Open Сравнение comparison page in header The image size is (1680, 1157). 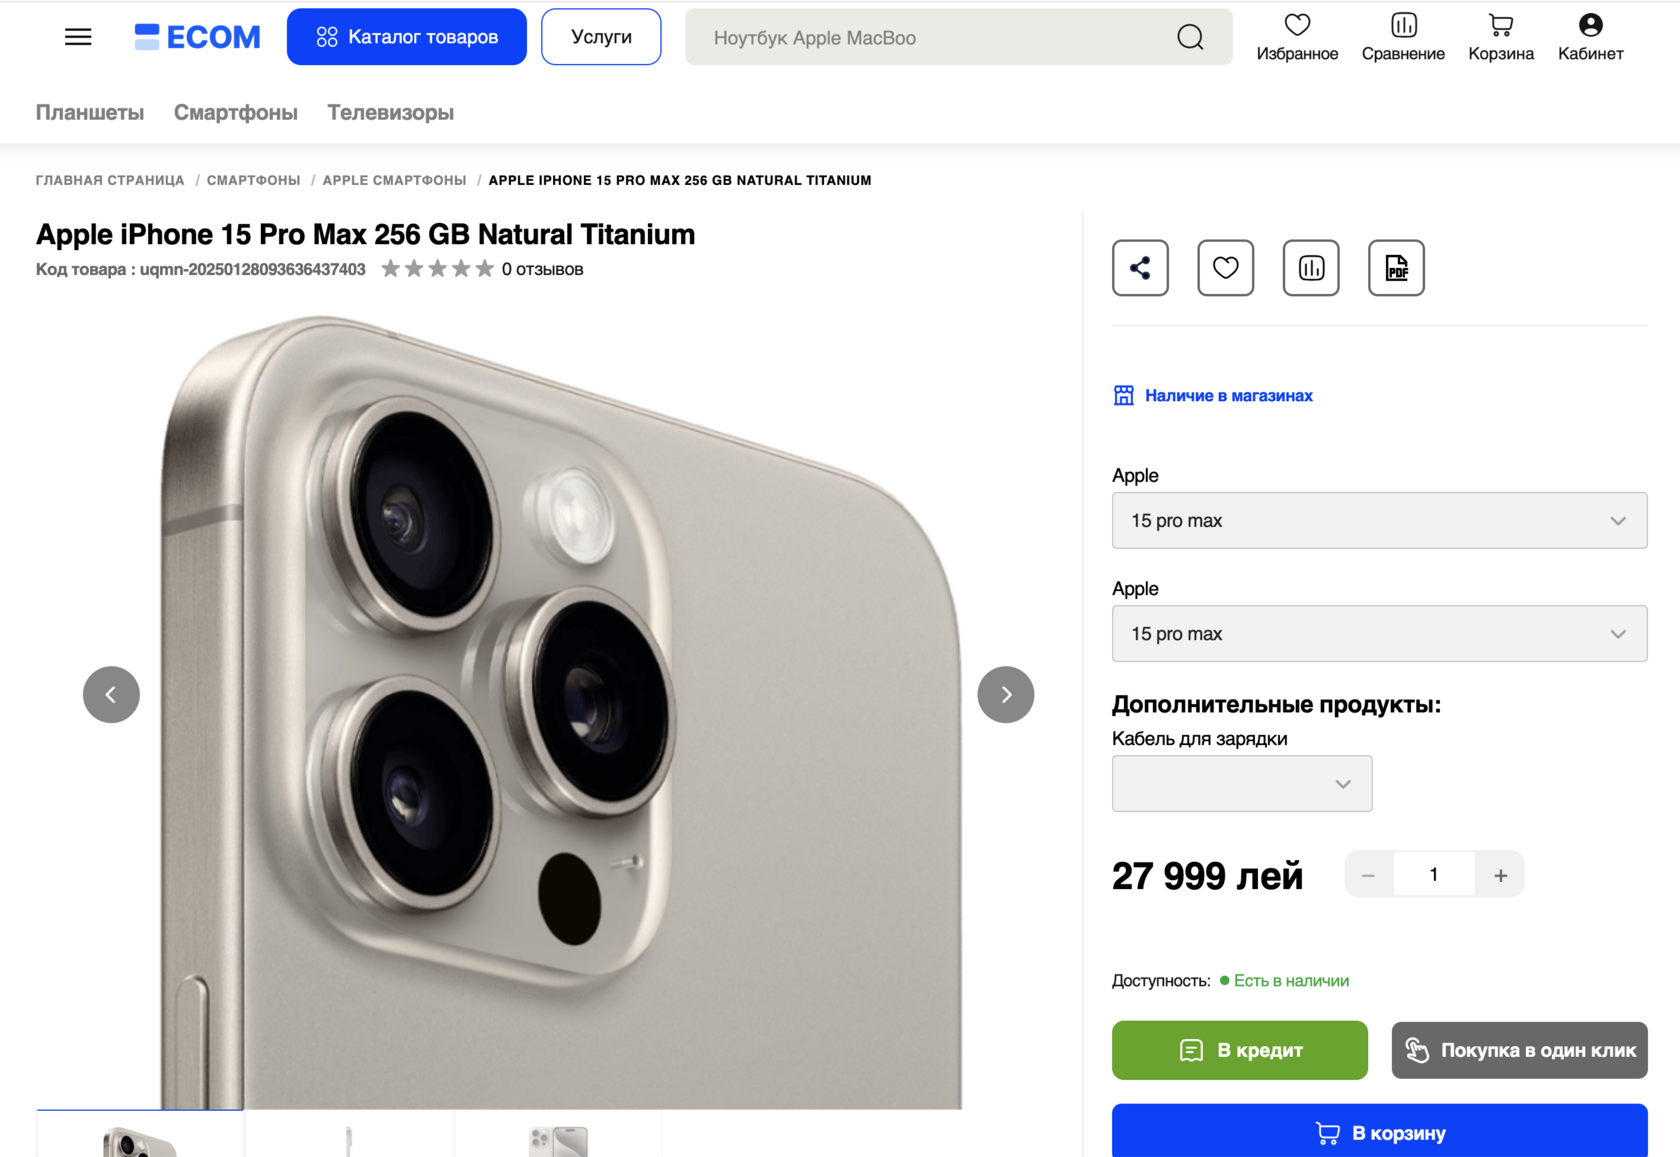(x=1403, y=37)
